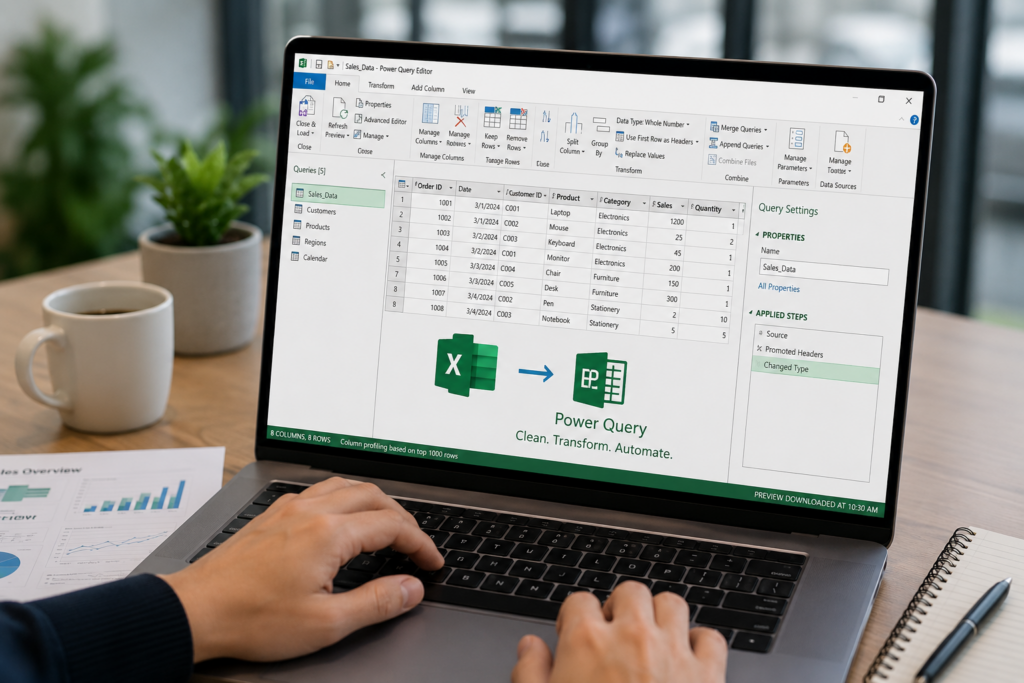
Task: Open the Append Queries dropdown
Action: 767,147
